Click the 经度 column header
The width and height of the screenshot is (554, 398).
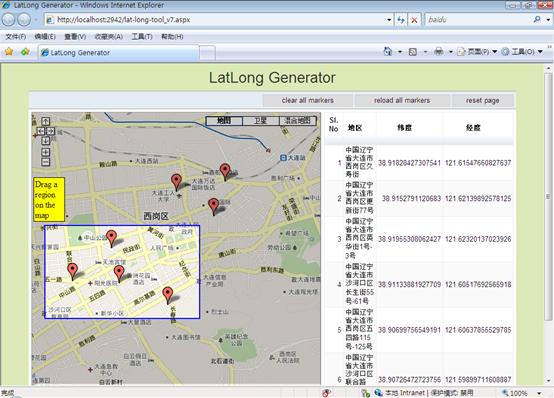click(473, 128)
